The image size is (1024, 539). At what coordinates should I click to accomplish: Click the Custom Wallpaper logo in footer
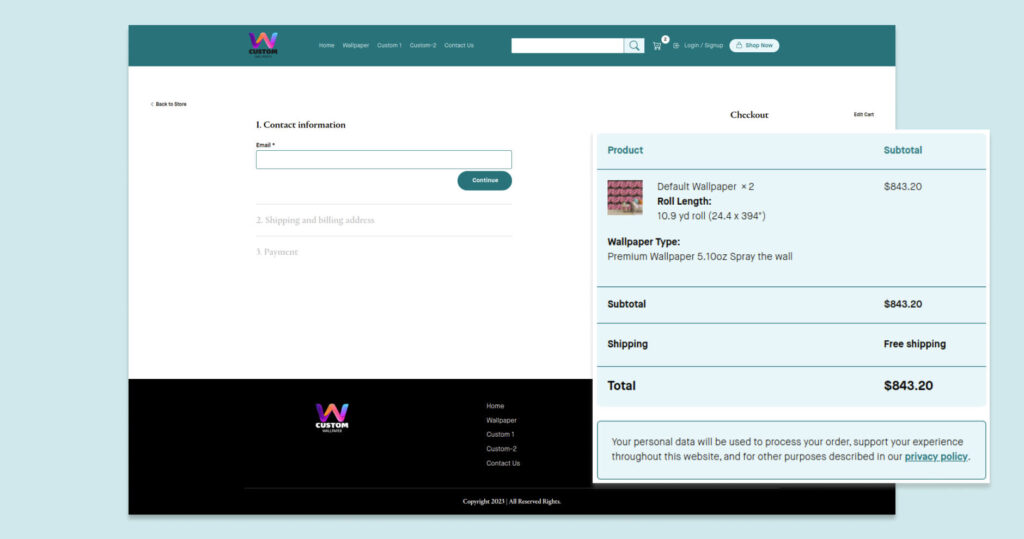pyautogui.click(x=332, y=417)
